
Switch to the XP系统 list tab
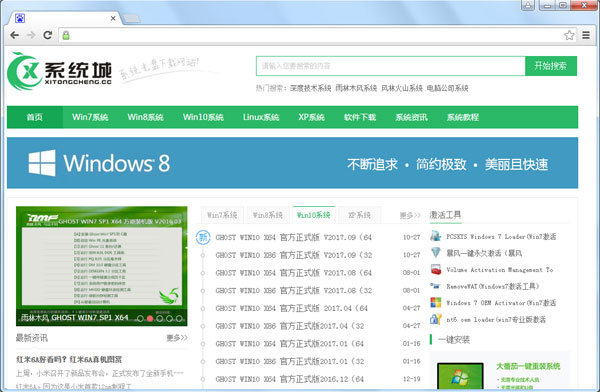(359, 215)
